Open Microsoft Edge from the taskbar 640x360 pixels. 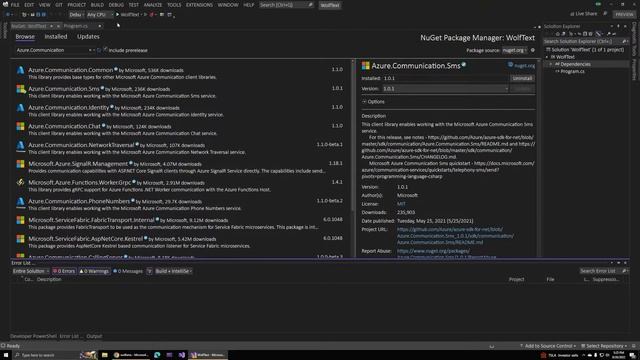(x=157, y=355)
